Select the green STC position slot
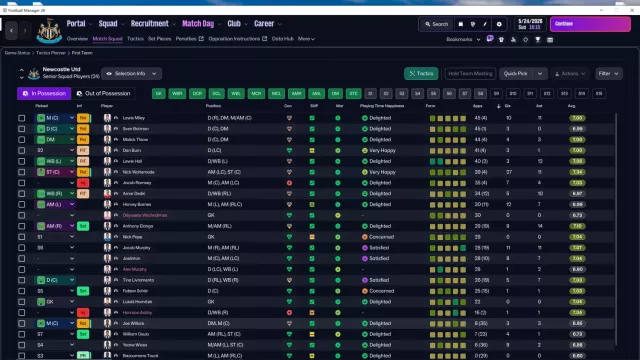Screen dimensions: 640x360 (353, 93)
